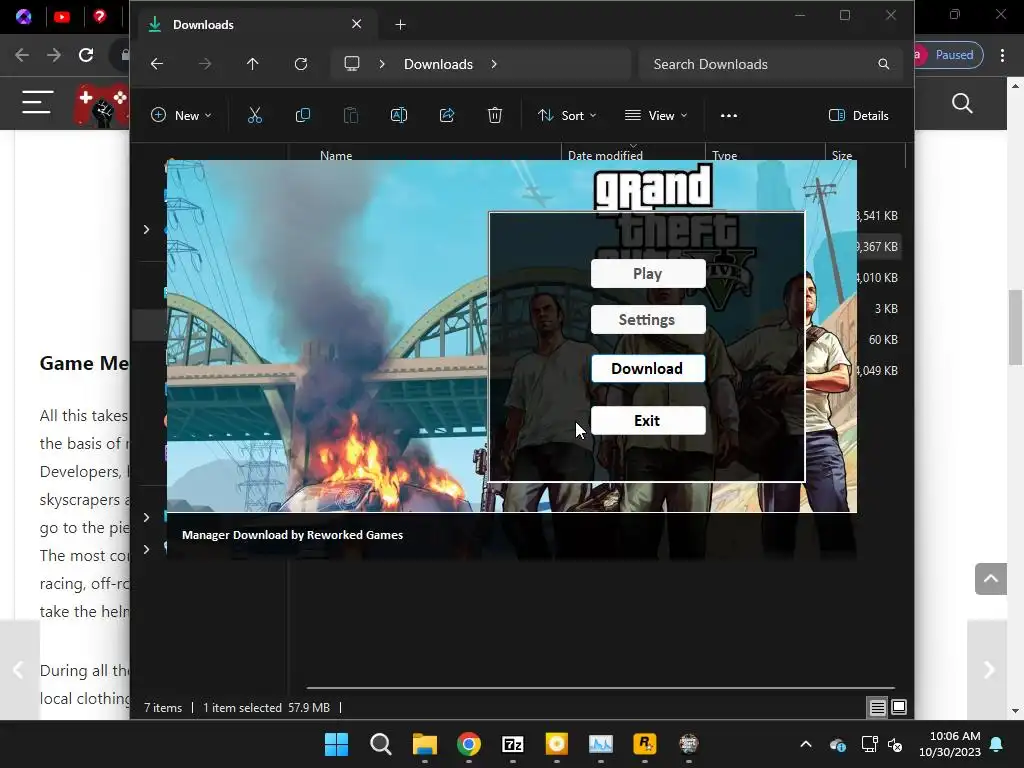Switch to details list view in status bar
Viewport: 1024px width, 768px height.
pos(878,707)
